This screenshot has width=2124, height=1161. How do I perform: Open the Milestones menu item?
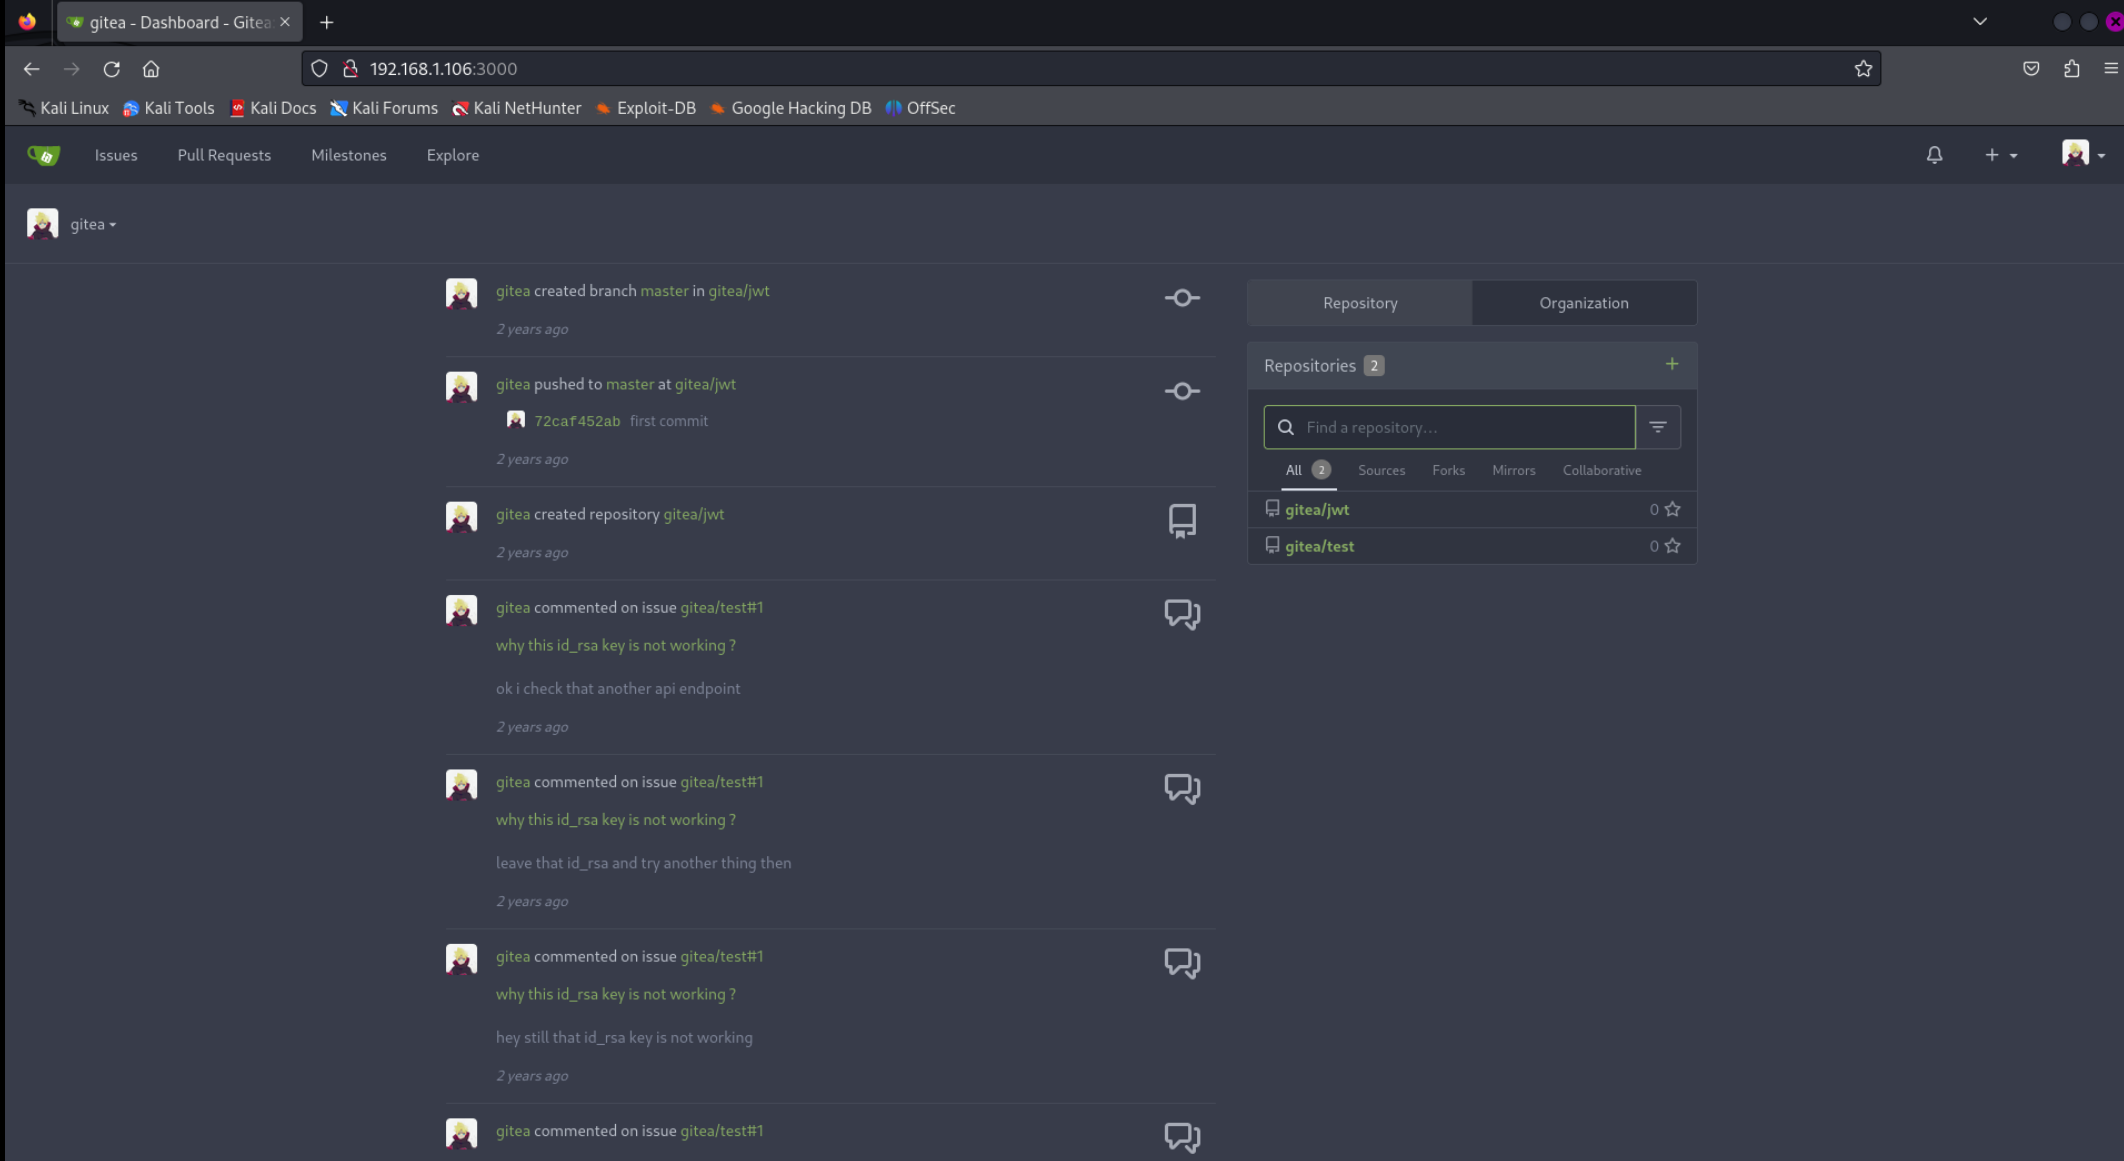pos(349,155)
